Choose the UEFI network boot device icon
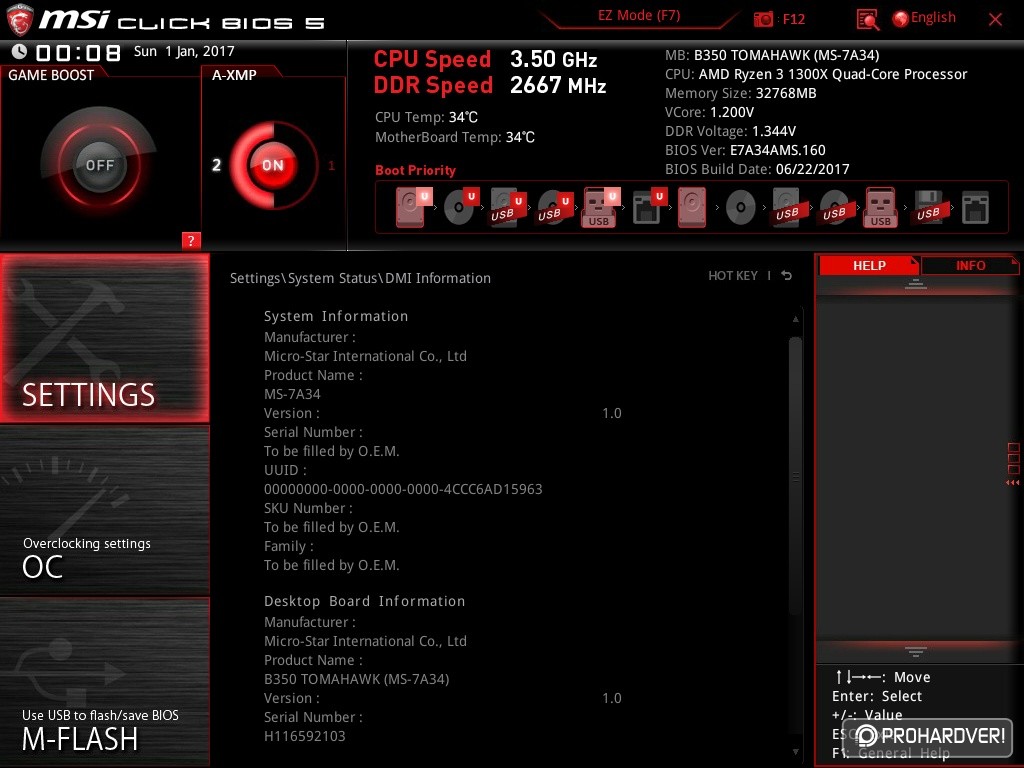This screenshot has width=1024, height=768. click(x=649, y=207)
